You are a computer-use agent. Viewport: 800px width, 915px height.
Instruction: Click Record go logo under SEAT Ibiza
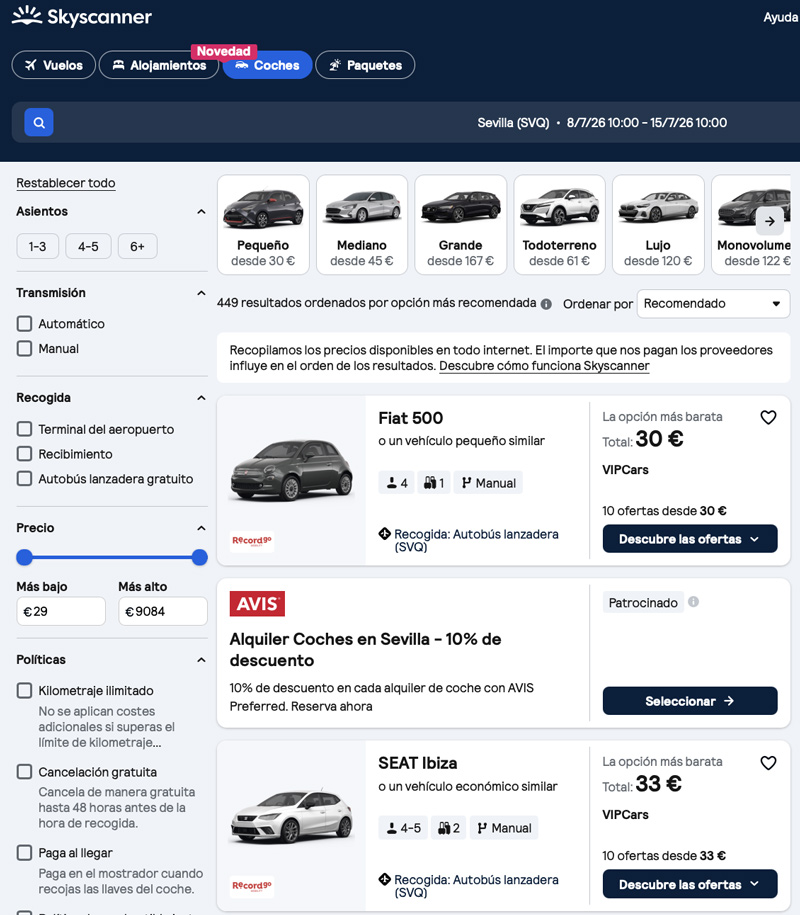point(252,886)
